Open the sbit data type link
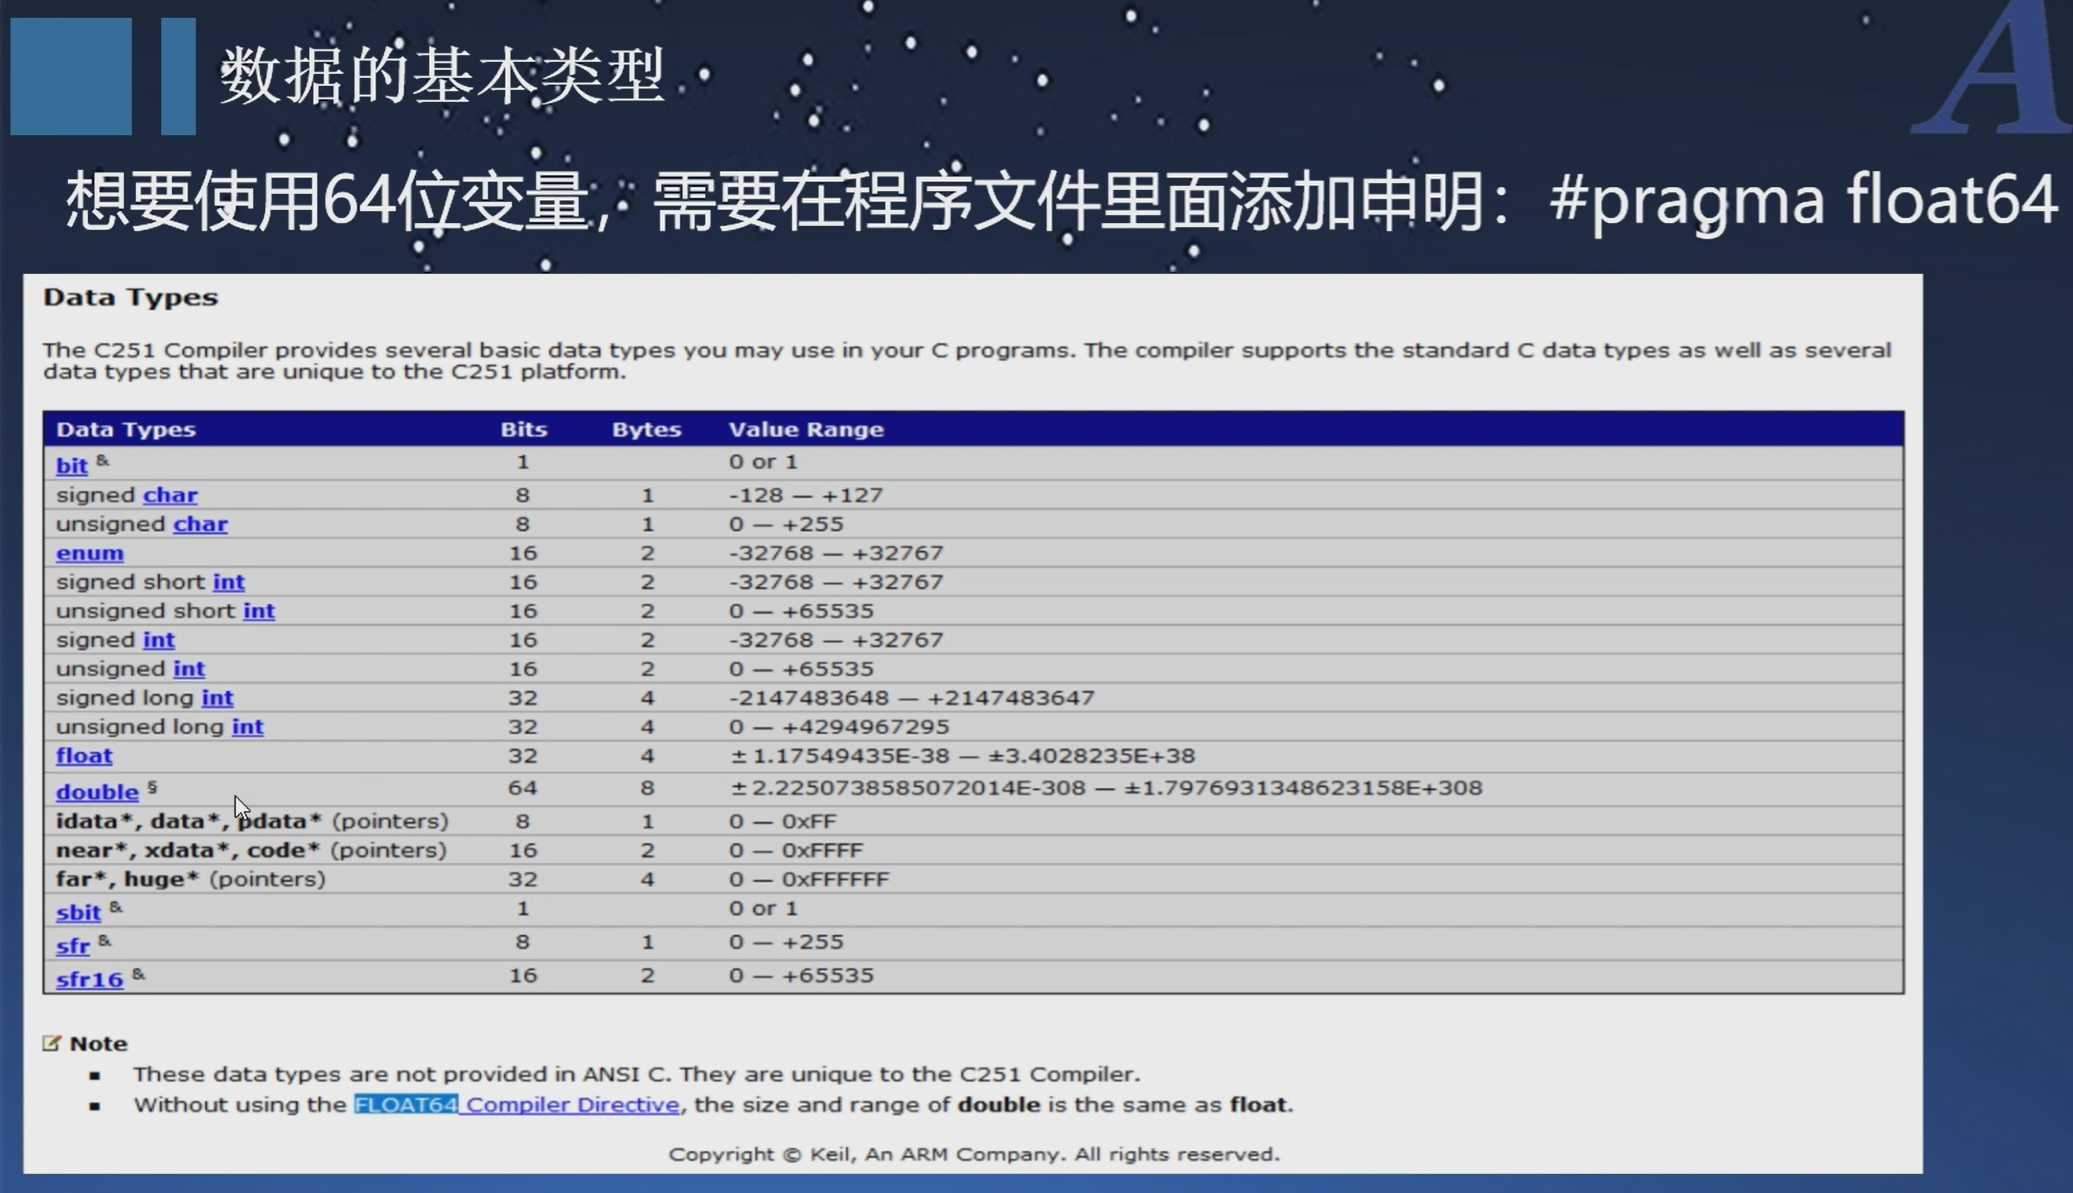Viewport: 2073px width, 1193px height. (x=78, y=912)
